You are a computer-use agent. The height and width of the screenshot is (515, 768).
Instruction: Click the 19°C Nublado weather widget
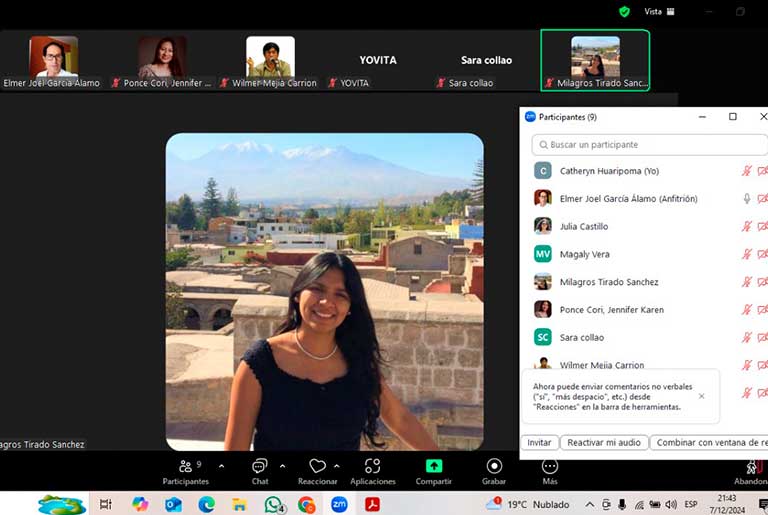[528, 504]
